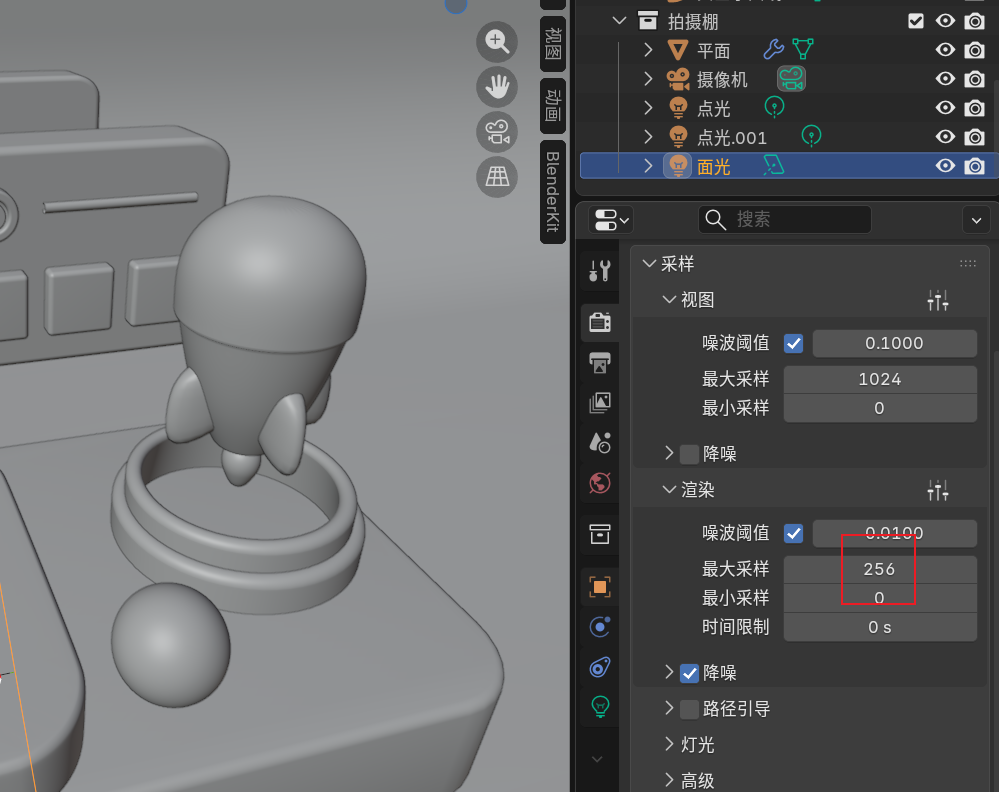Enable the 路径引导 checkbox
Screen dimensions: 999x792
pyautogui.click(x=689, y=709)
